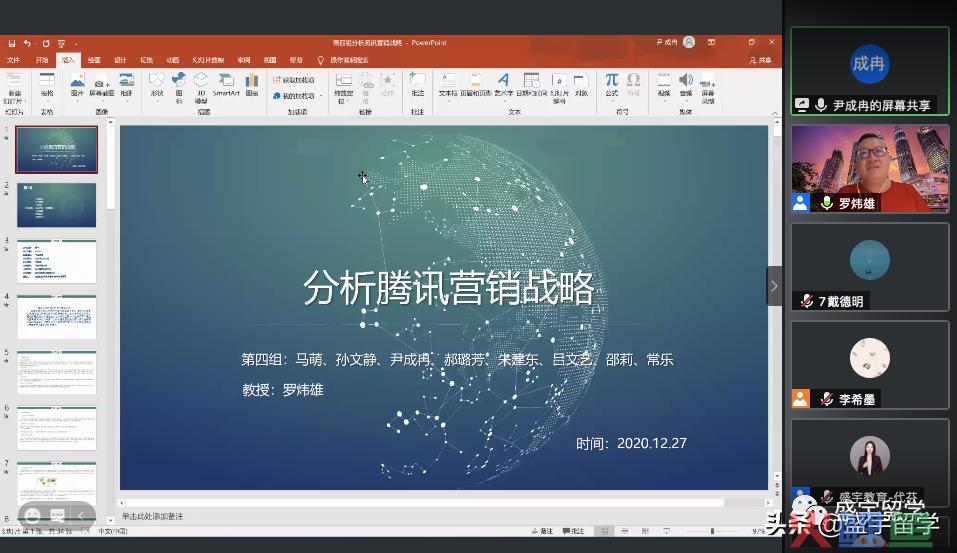Toggle the 备注 (Notes) status bar button
The image size is (957, 553).
point(543,531)
